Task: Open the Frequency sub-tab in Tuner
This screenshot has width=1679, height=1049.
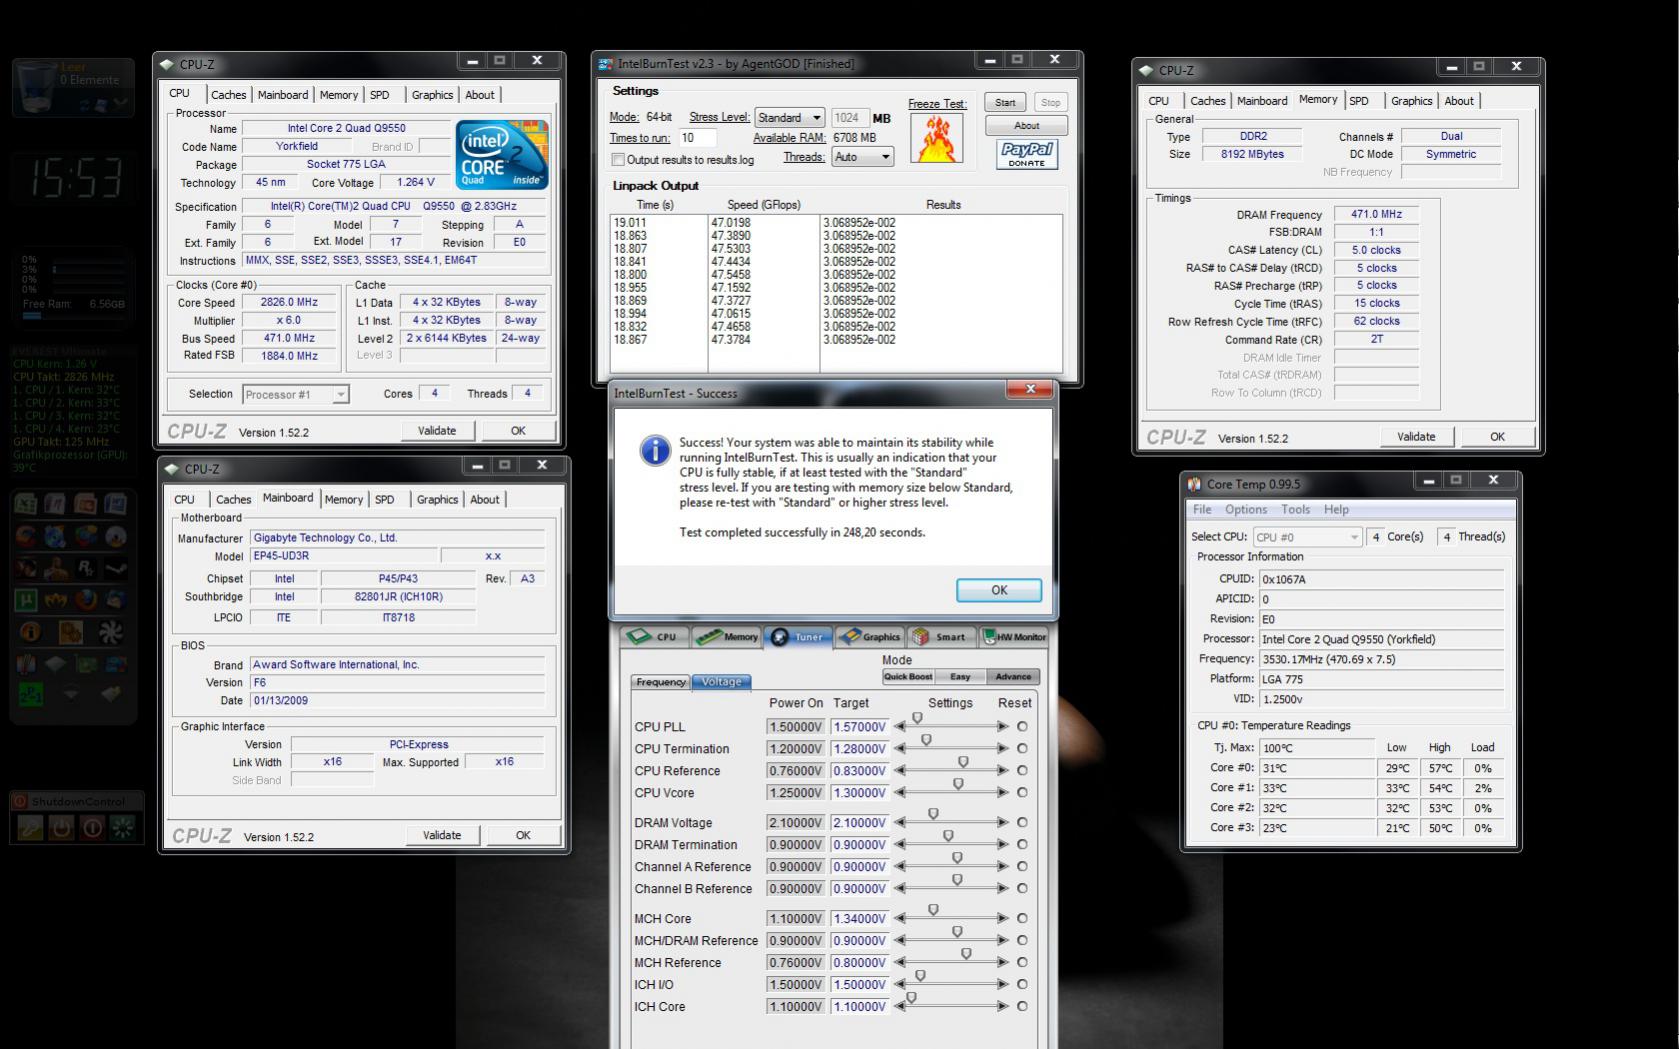Action: pos(661,682)
